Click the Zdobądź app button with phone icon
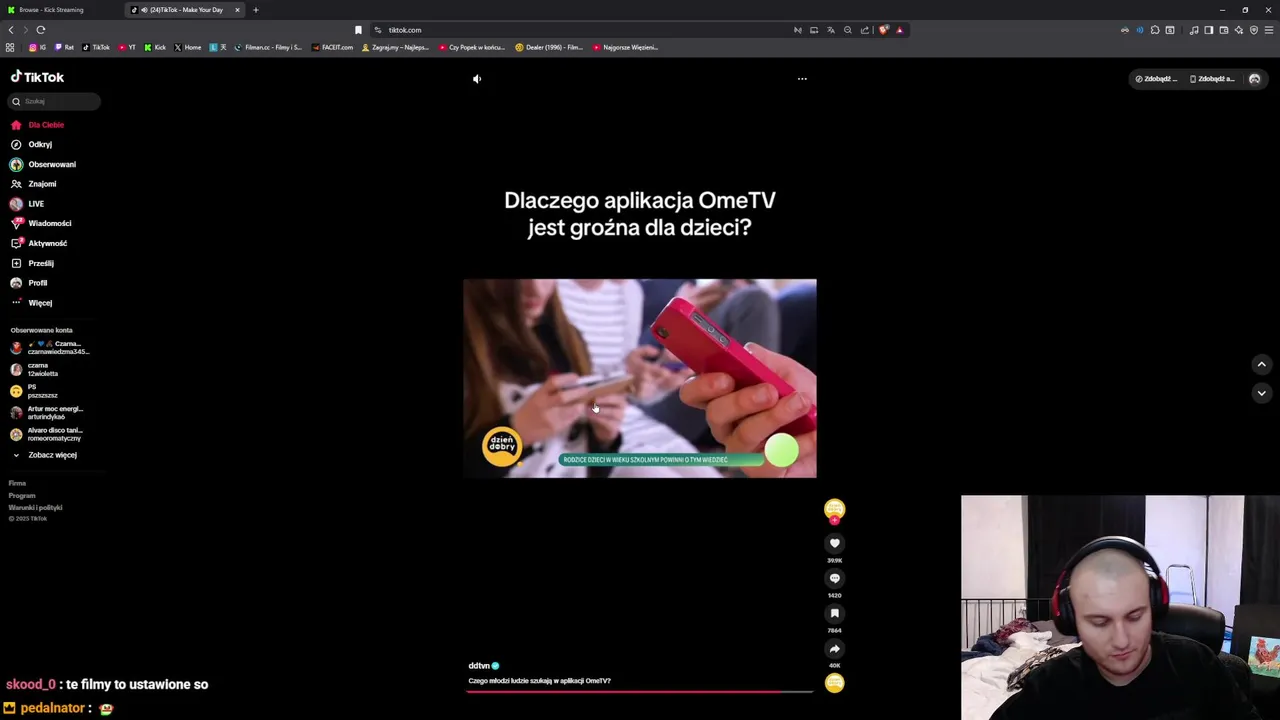 coord(1213,79)
